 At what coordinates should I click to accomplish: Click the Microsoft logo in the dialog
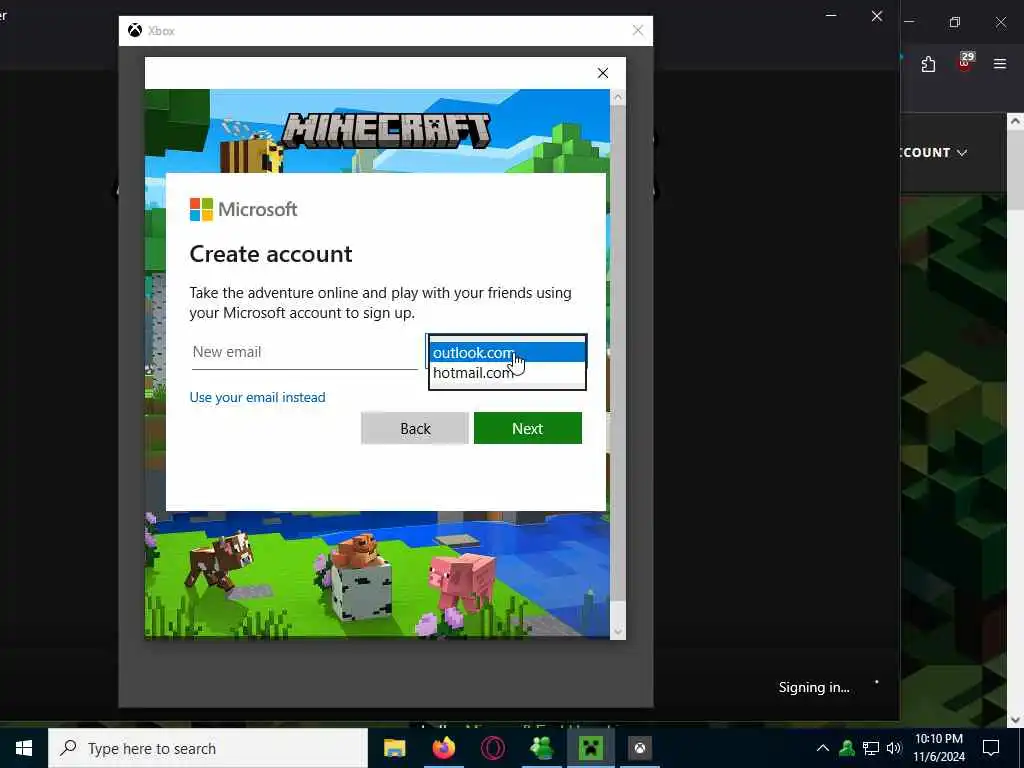[244, 210]
